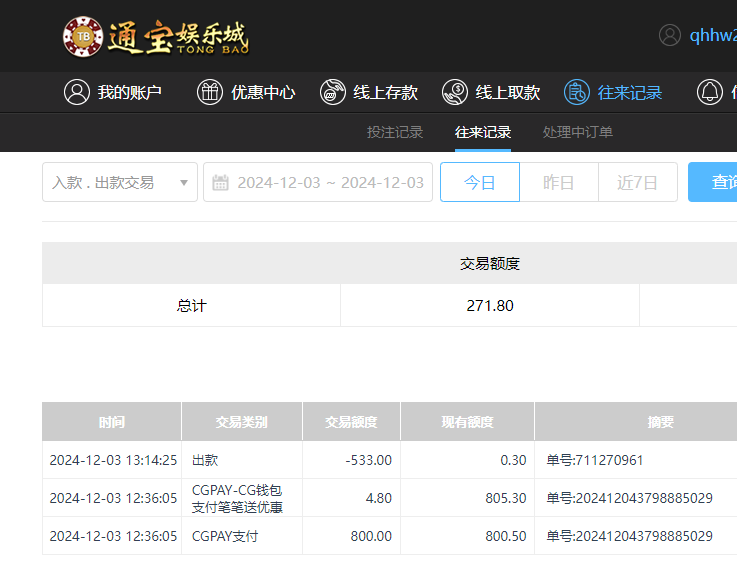This screenshot has height=576, width=737.
Task: Expand the transaction type dropdown arrow
Action: pos(183,183)
